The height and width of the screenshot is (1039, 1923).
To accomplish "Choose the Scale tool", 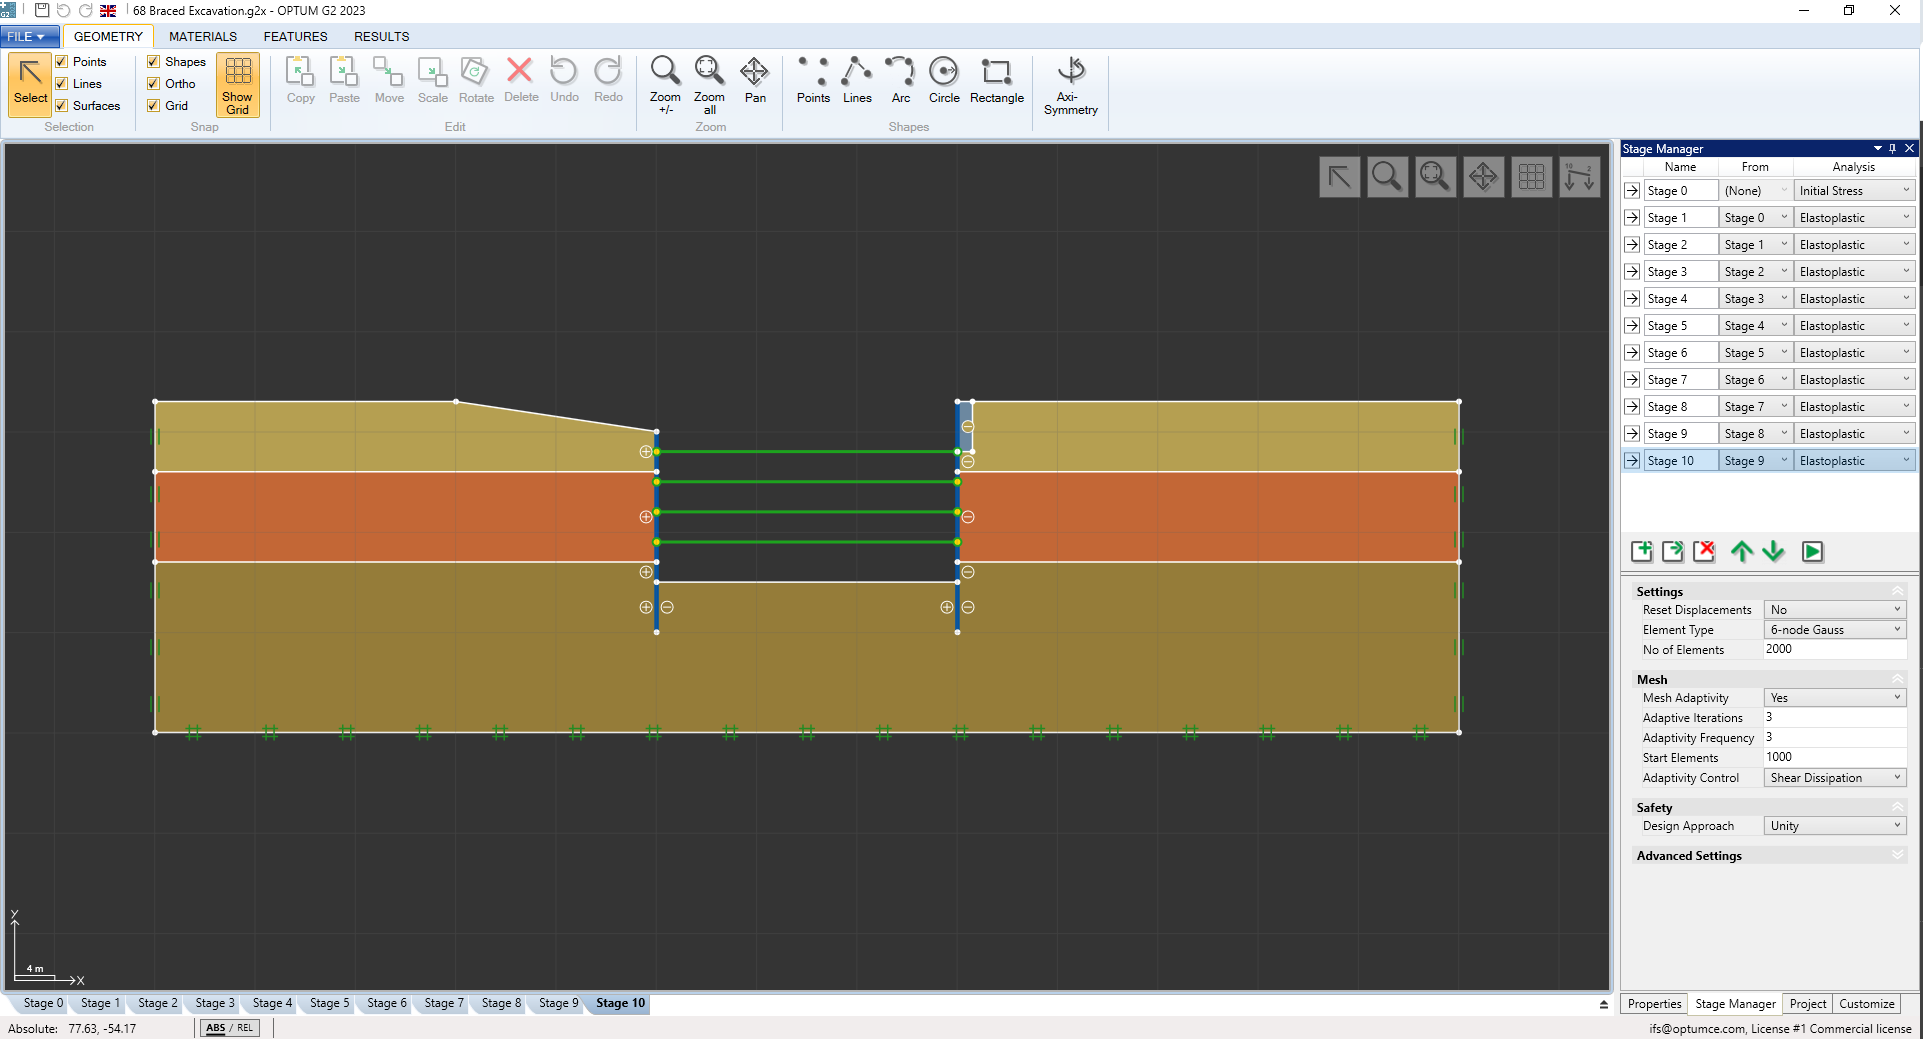I will coord(432,80).
